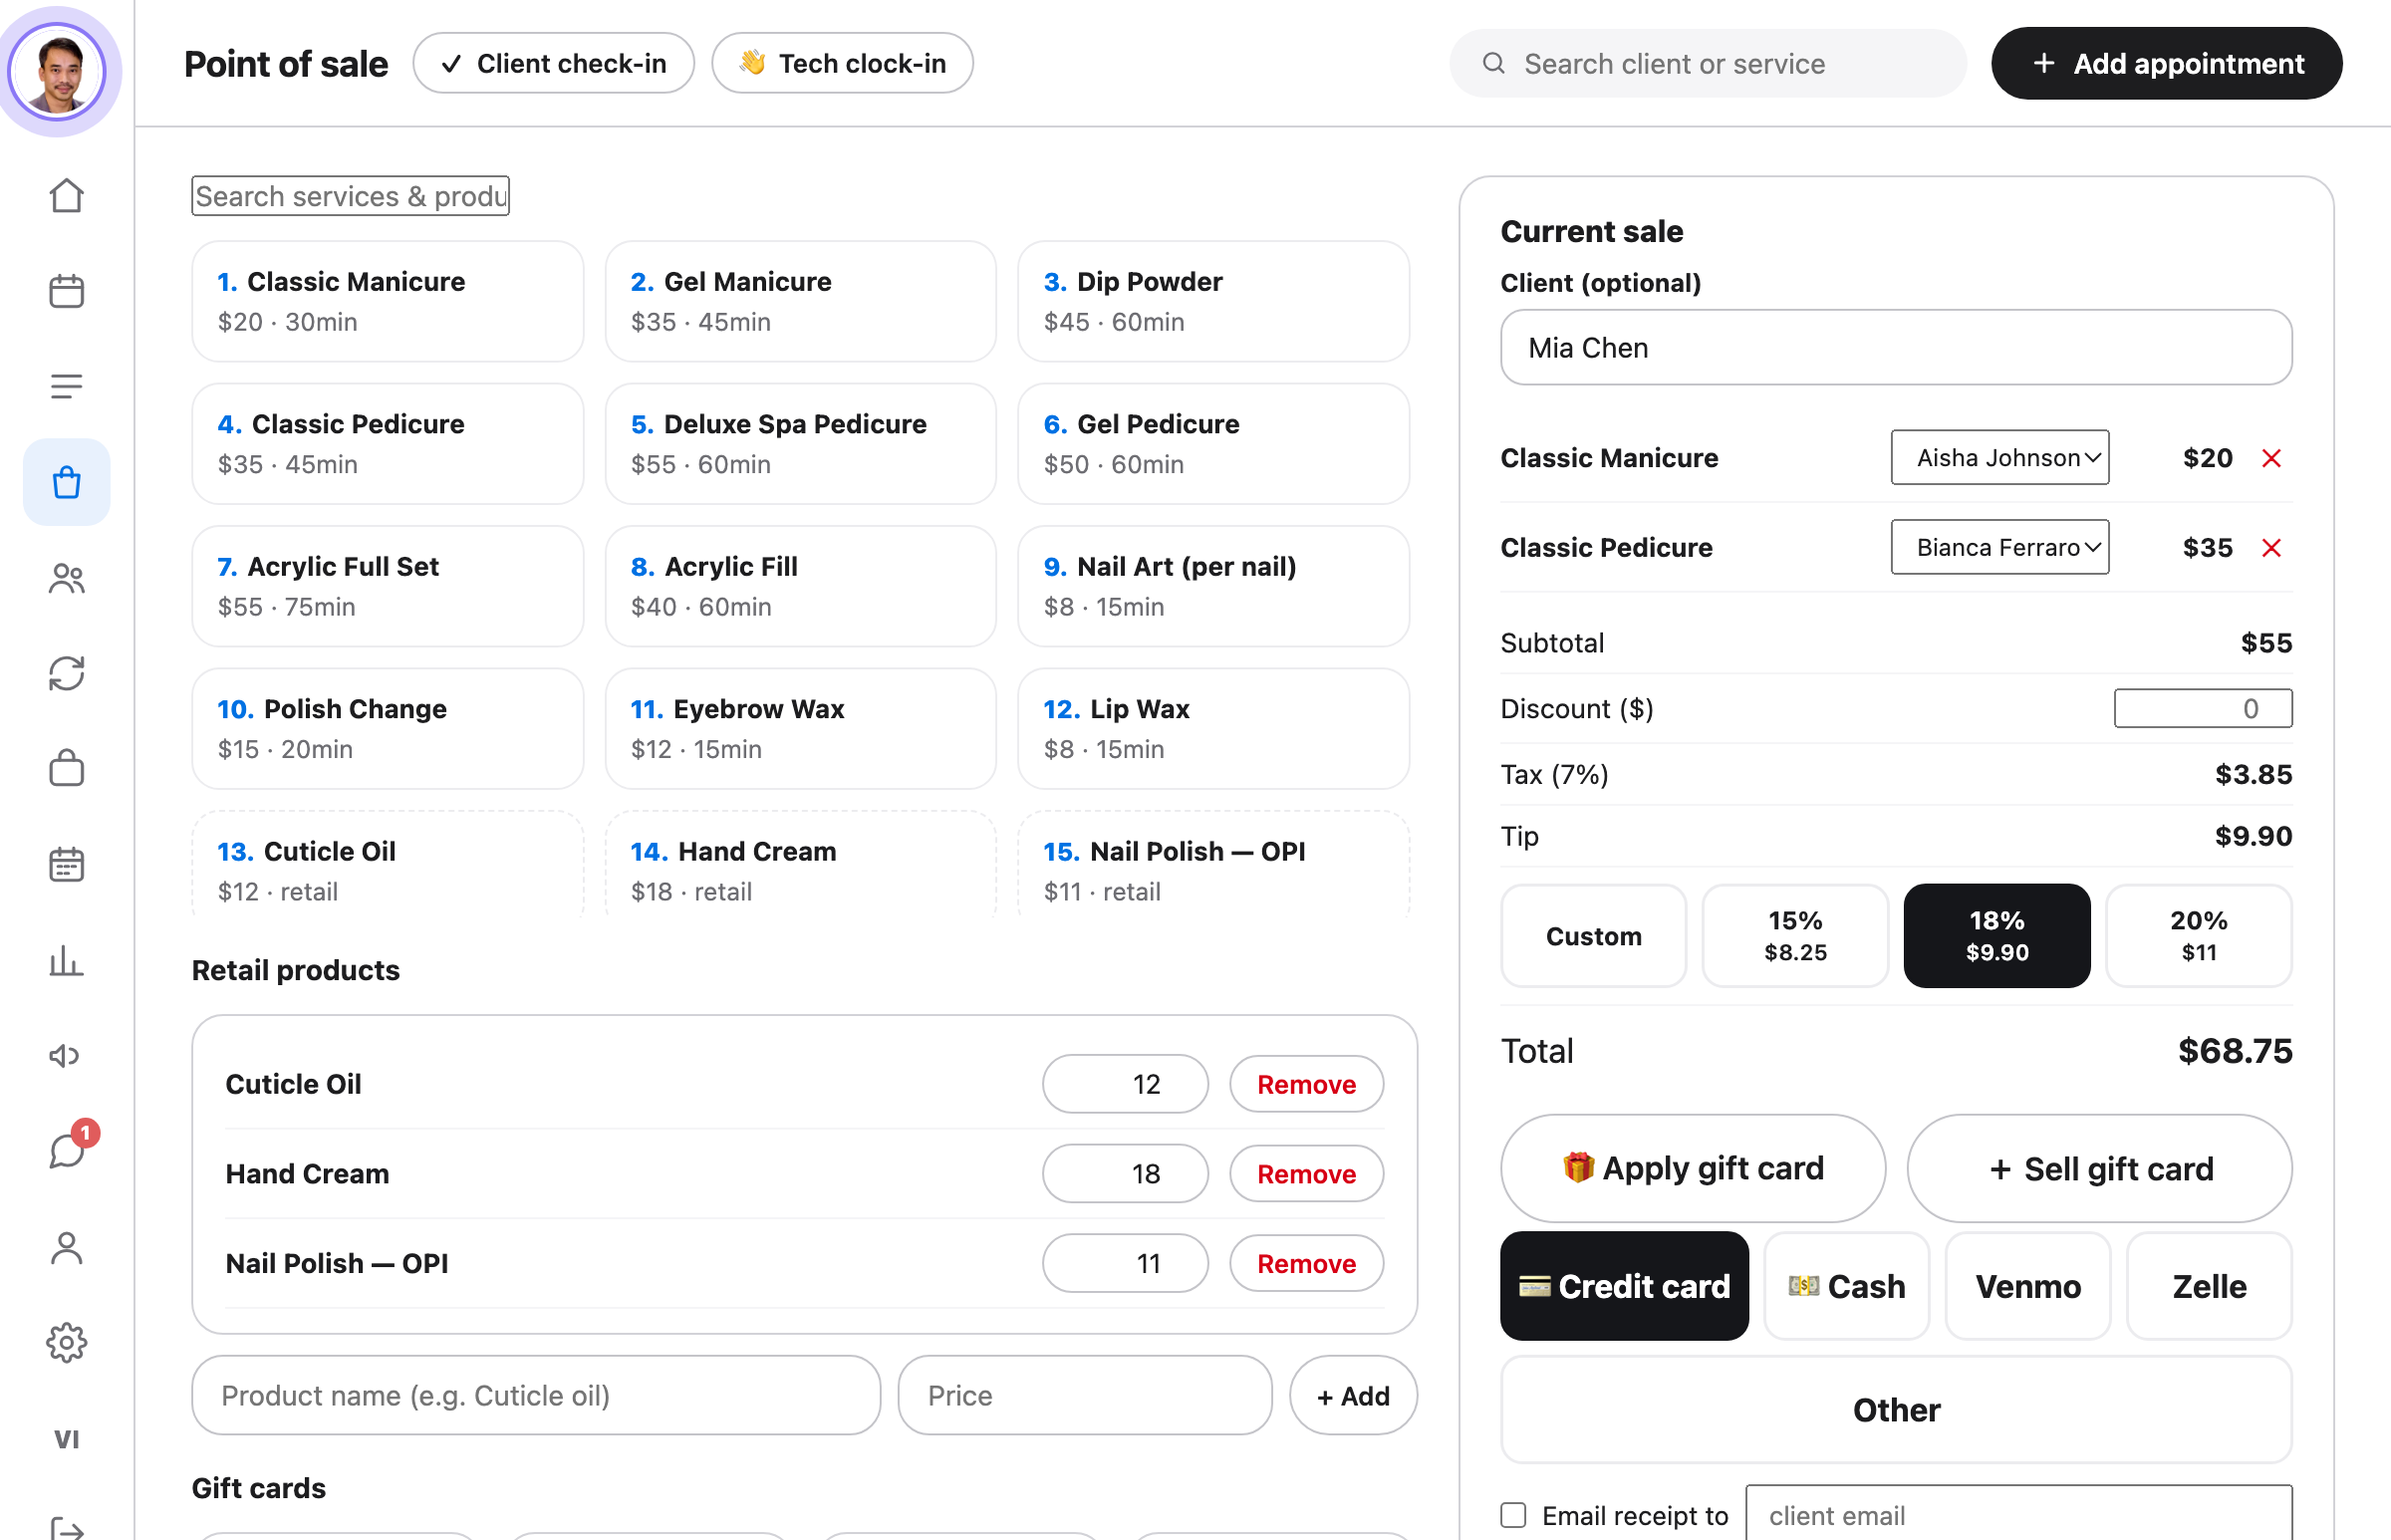Choose Cash payment method
This screenshot has height=1540, width=2391.
1846,1286
